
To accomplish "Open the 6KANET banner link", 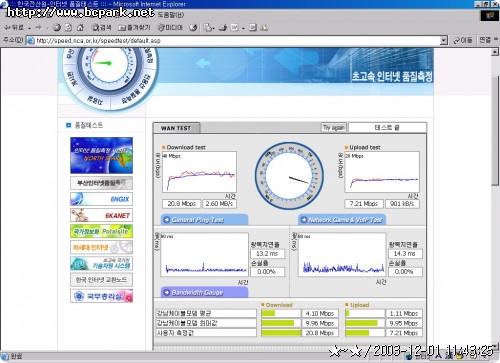I will pyautogui.click(x=101, y=215).
